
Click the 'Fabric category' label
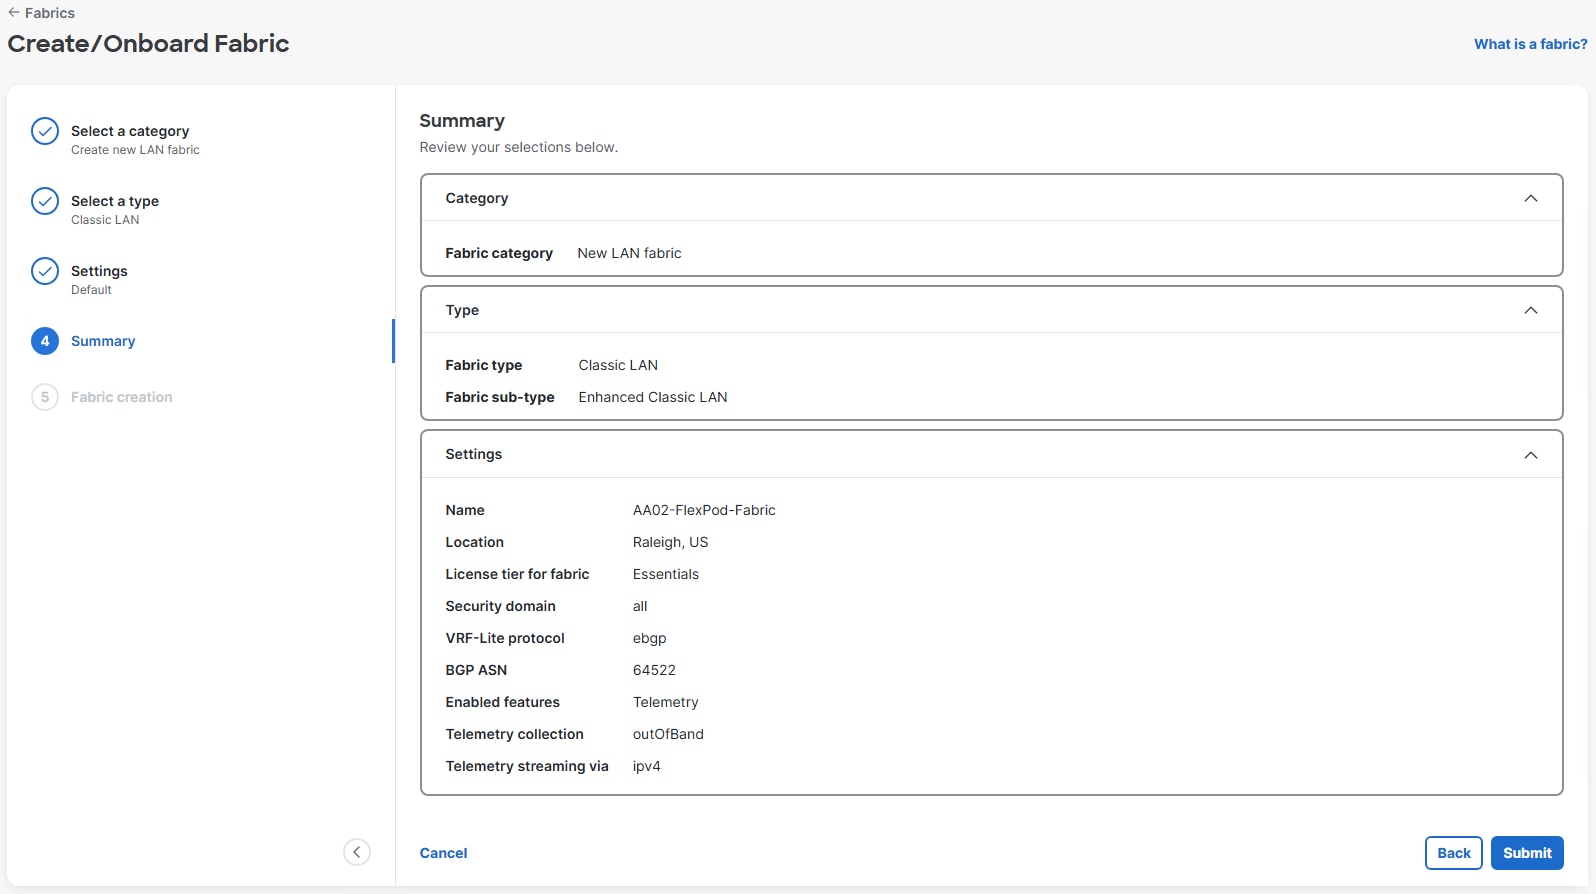pyautogui.click(x=499, y=253)
